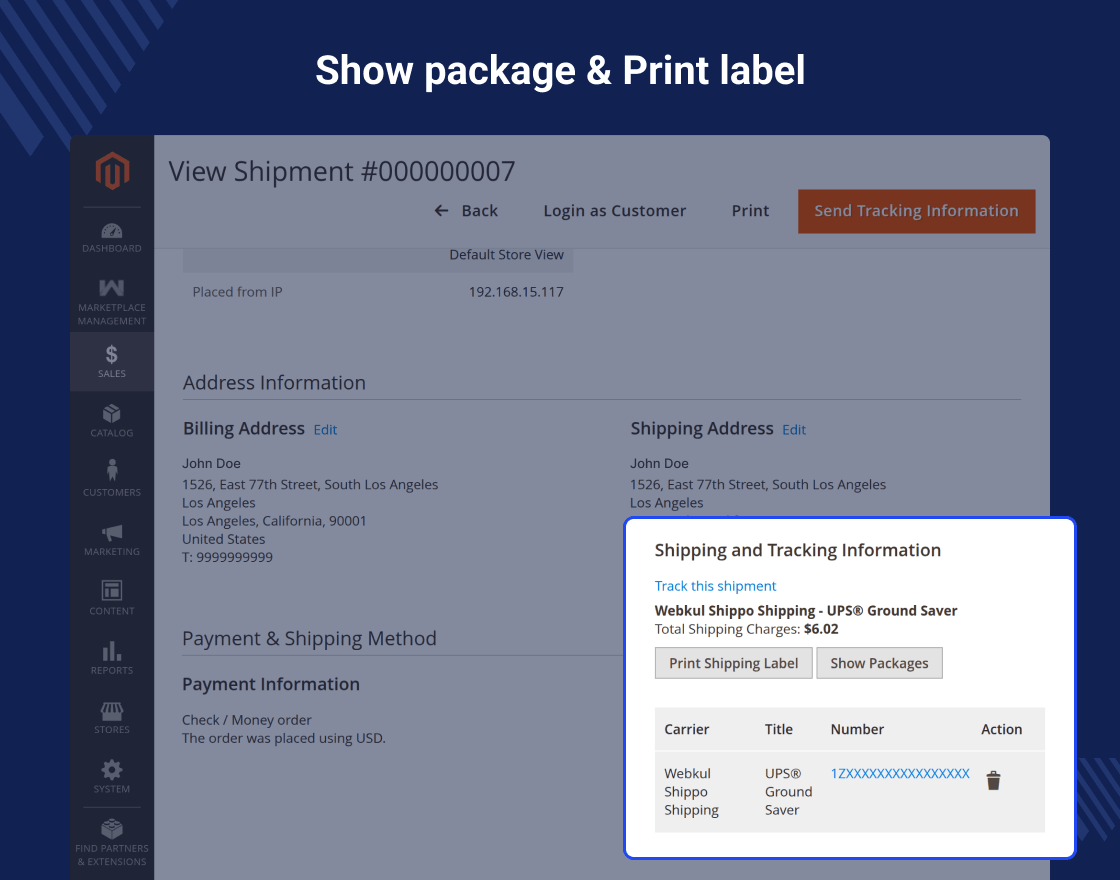
Task: Click the Default Store View text
Action: tap(506, 254)
